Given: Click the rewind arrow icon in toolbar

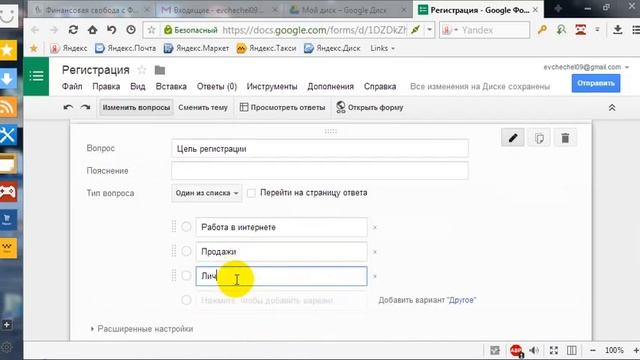Looking at the screenshot, I should pyautogui.click(x=111, y=30).
